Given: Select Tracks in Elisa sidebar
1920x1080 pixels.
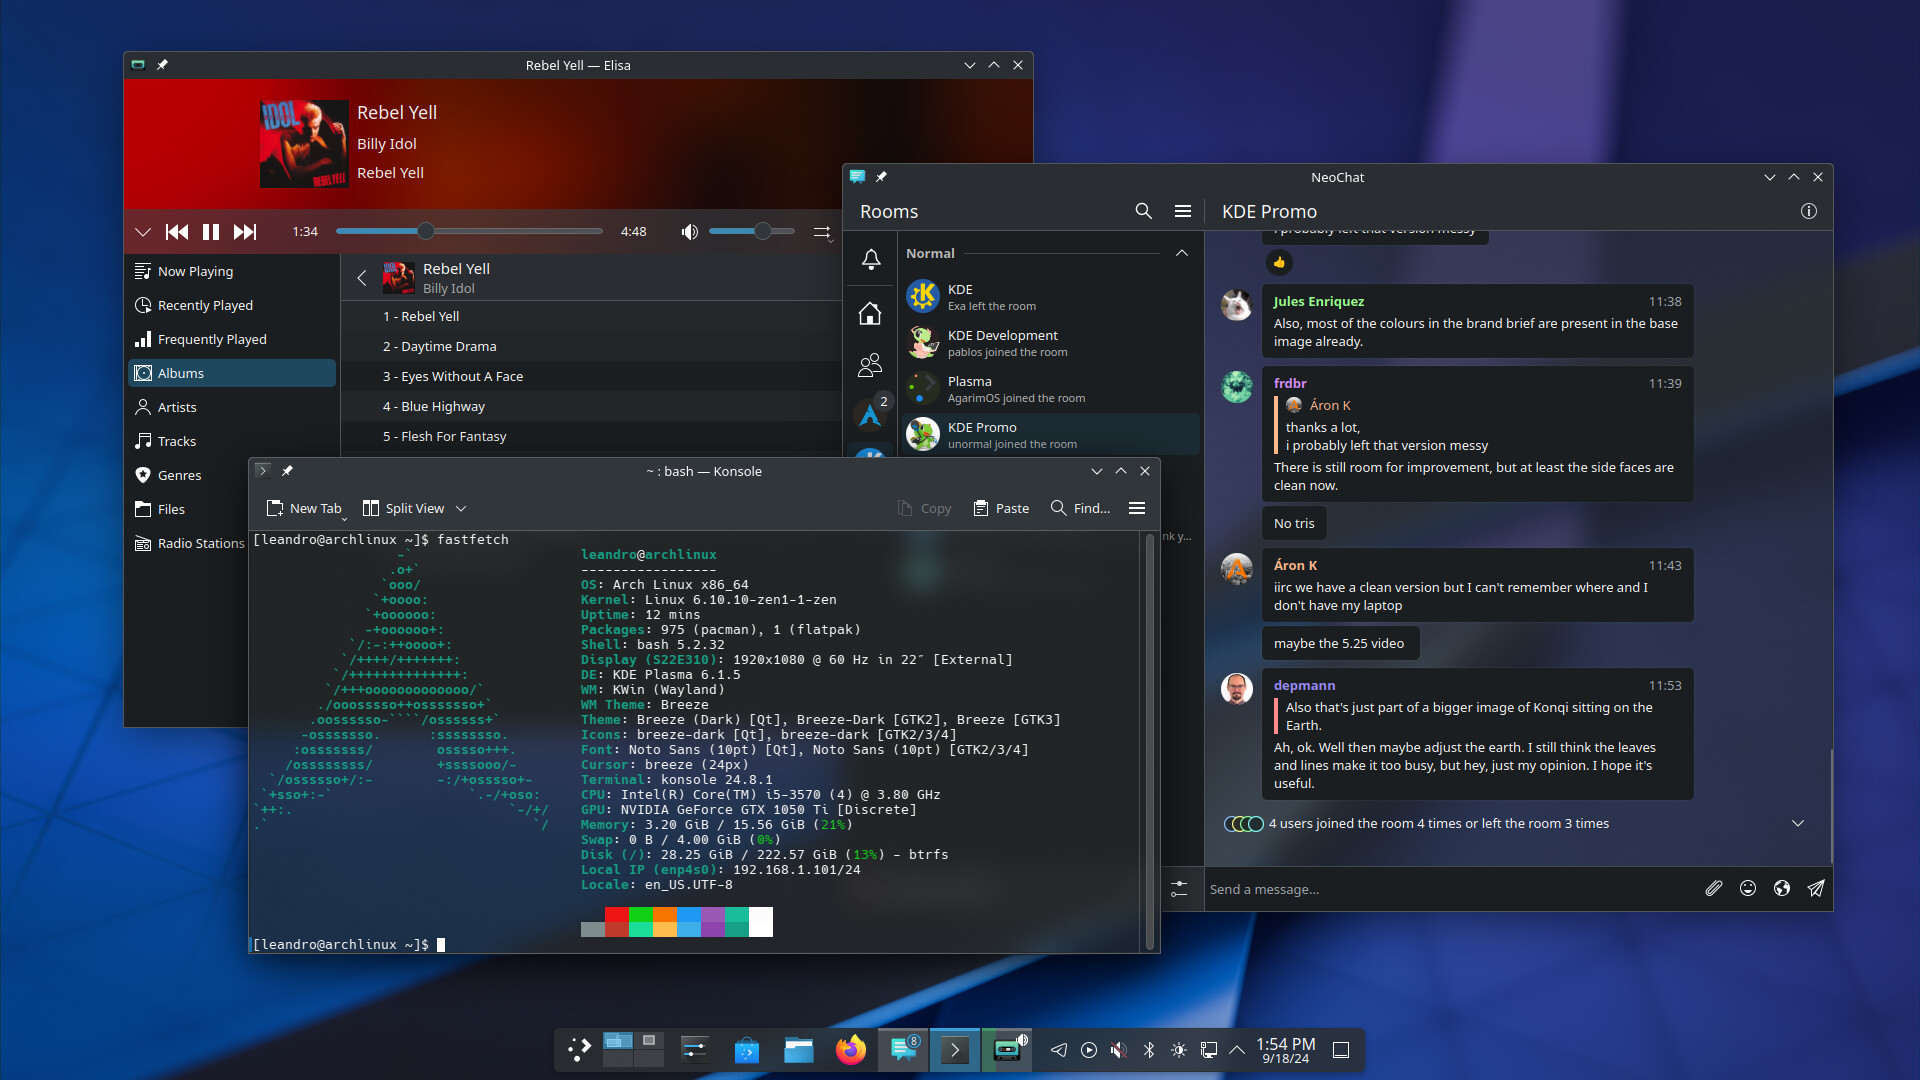Looking at the screenshot, I should pyautogui.click(x=232, y=441).
